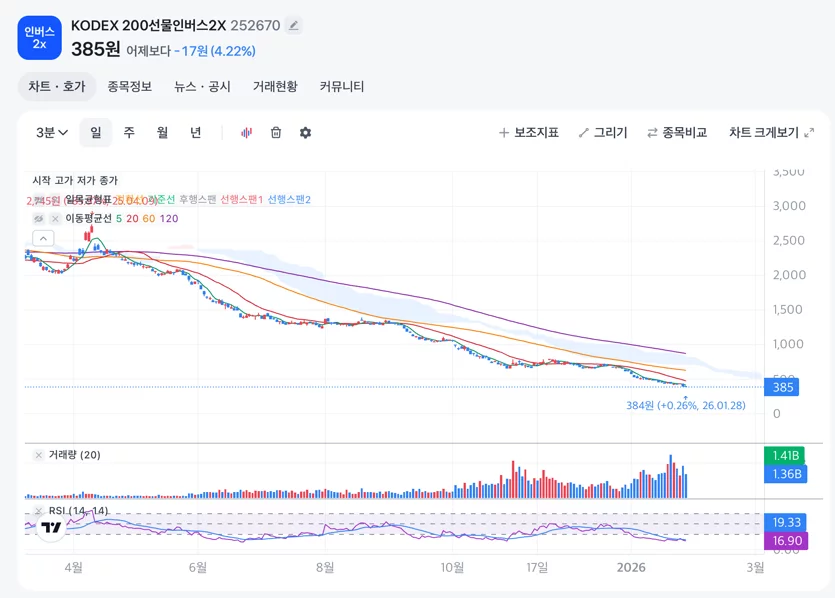This screenshot has width=835, height=598.
Task: Click the blue 385 current price tag
Action: (781, 387)
